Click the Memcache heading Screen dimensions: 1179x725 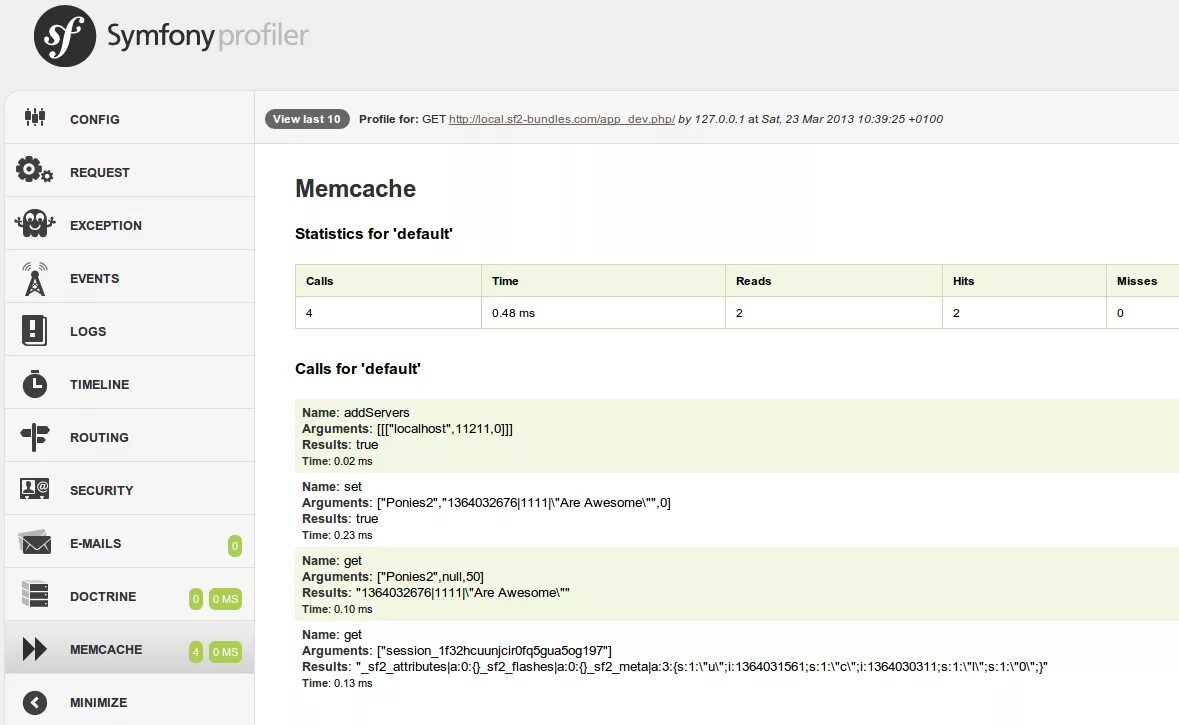[355, 188]
